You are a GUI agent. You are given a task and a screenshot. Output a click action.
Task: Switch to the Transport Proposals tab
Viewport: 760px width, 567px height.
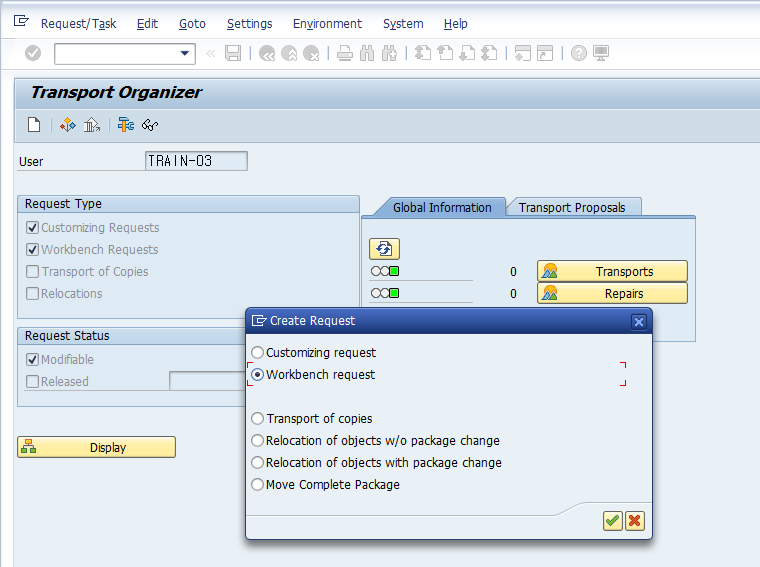point(572,207)
